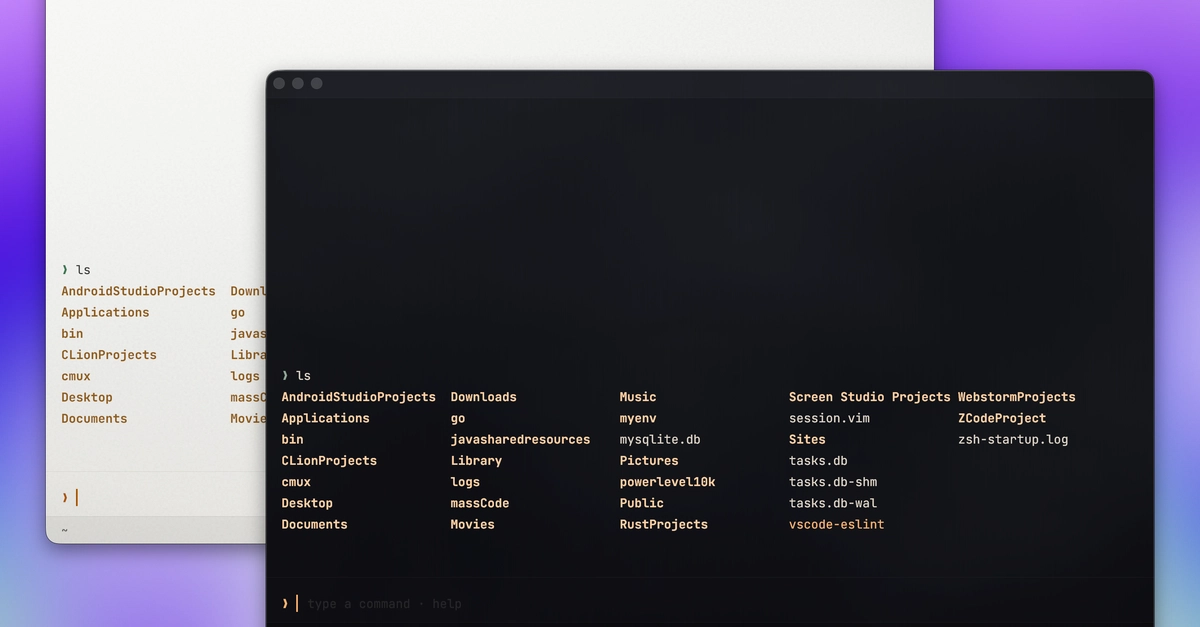Viewport: 1200px width, 627px height.
Task: Click Applications in the light terminal
Action: [x=105, y=312]
